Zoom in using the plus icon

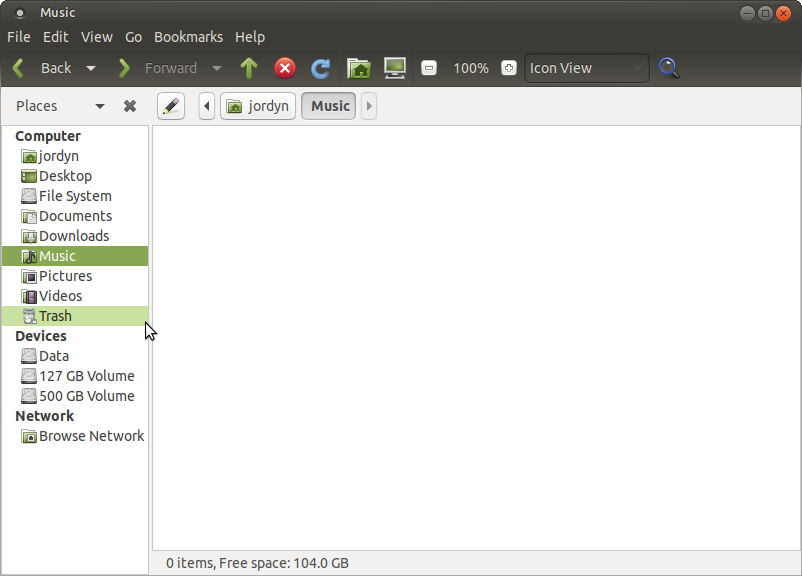pos(509,68)
